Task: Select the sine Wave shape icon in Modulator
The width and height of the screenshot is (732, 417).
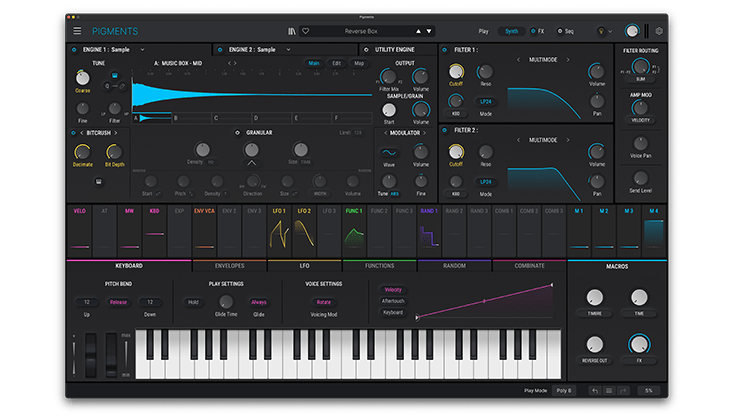Action: coord(389,153)
